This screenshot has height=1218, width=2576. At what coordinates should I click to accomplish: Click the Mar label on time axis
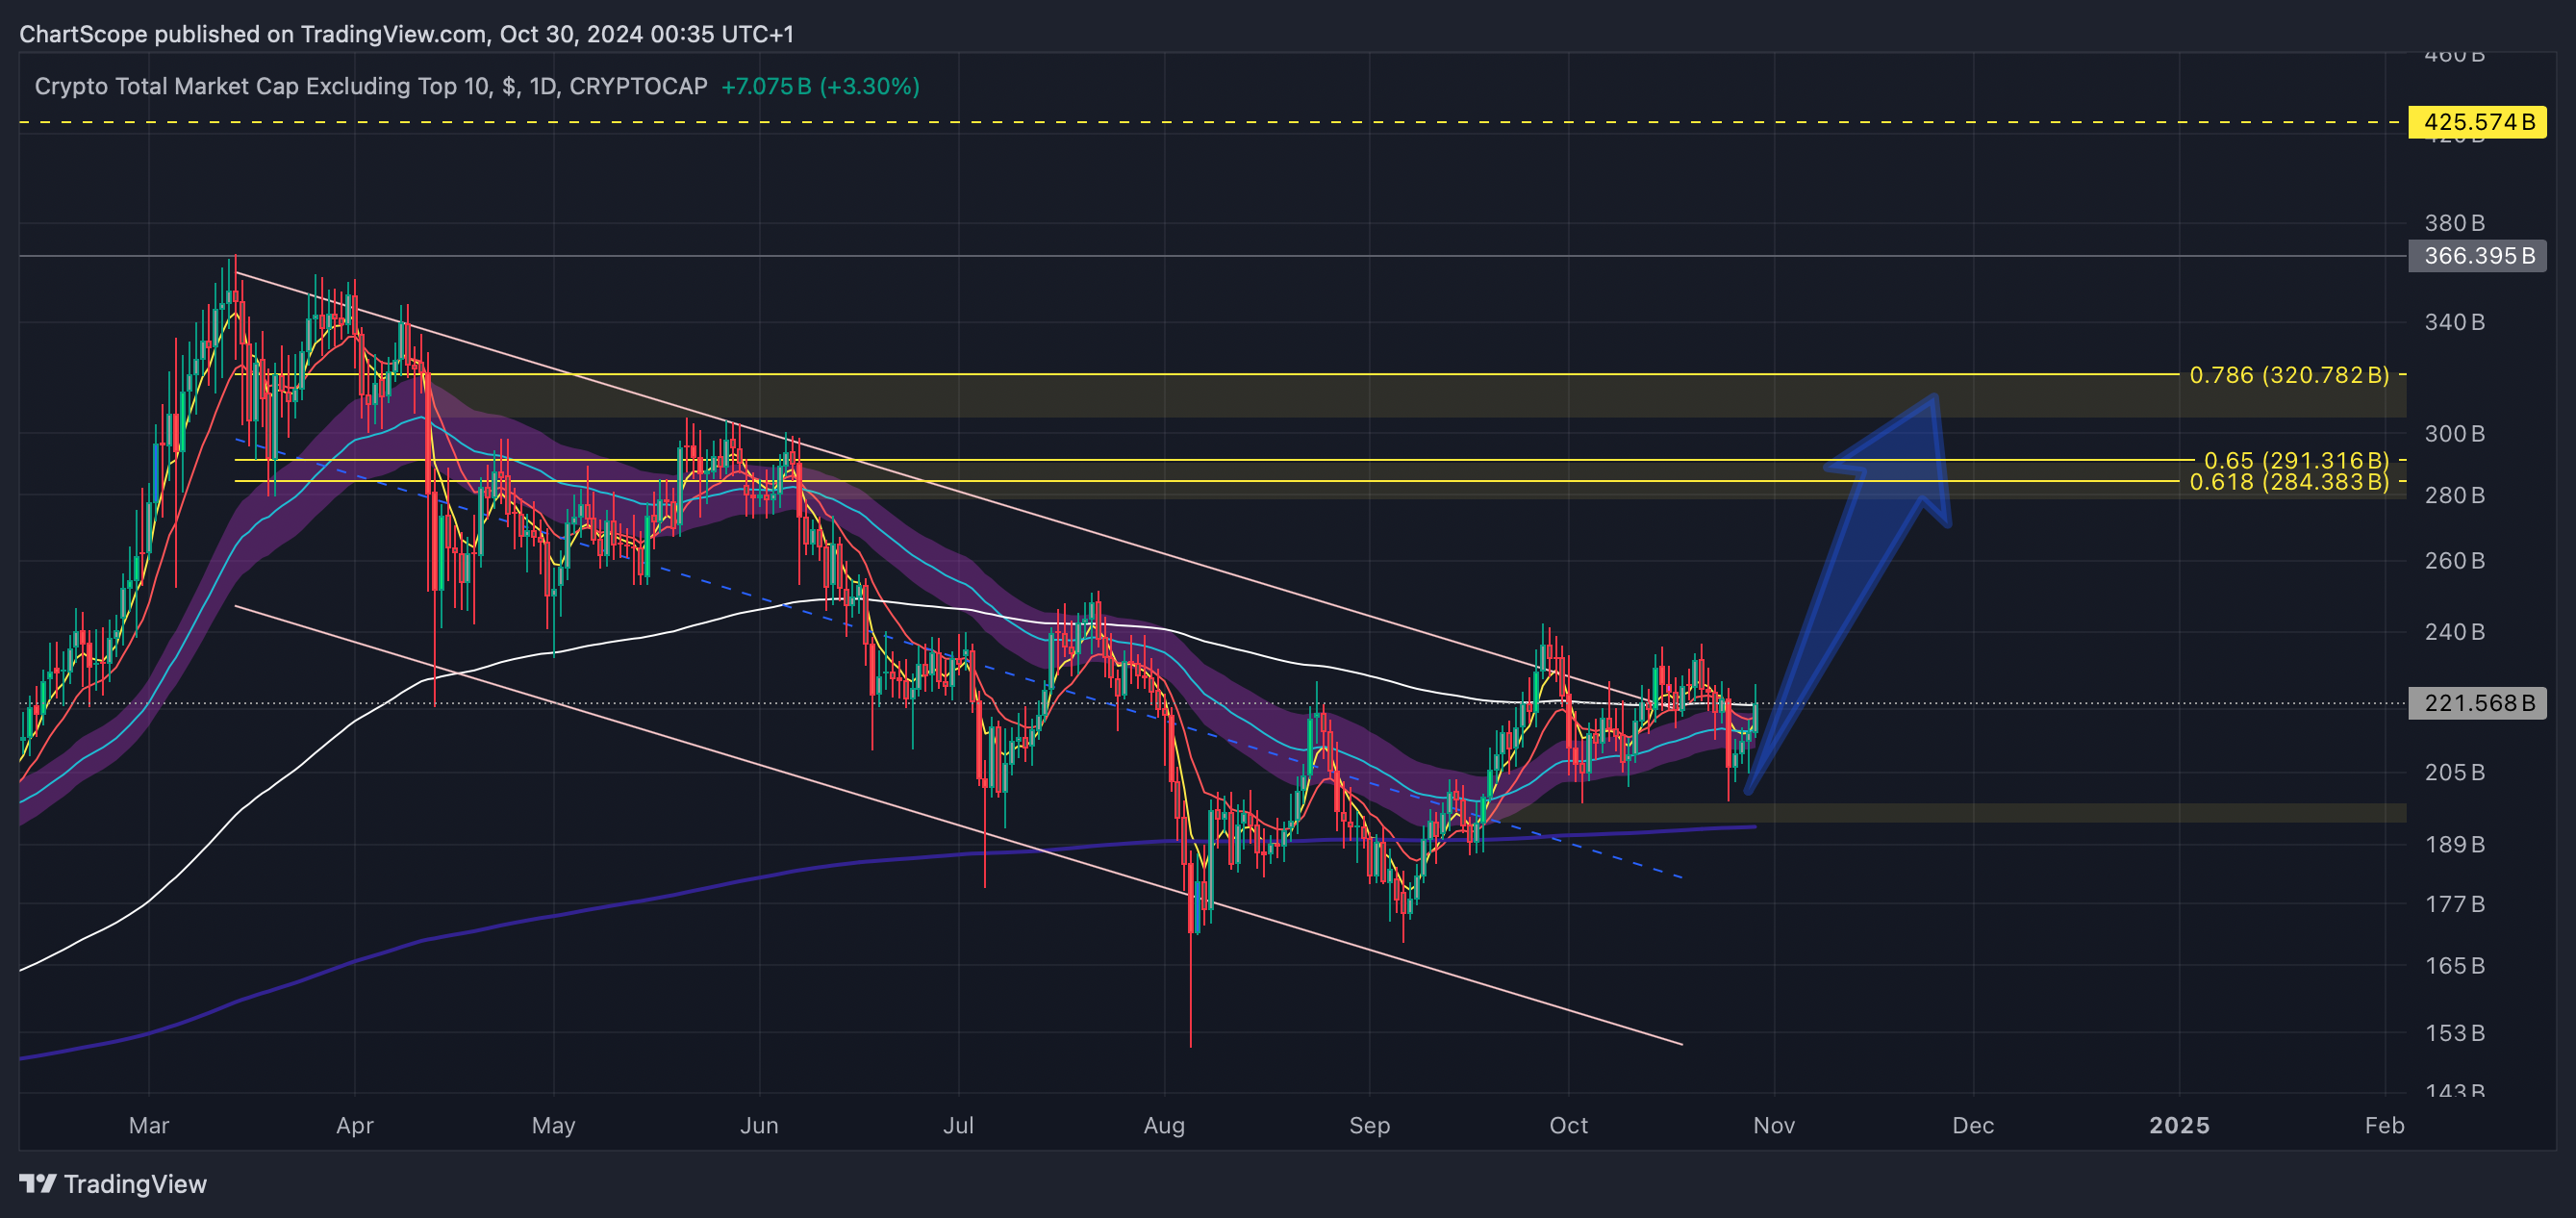click(149, 1125)
